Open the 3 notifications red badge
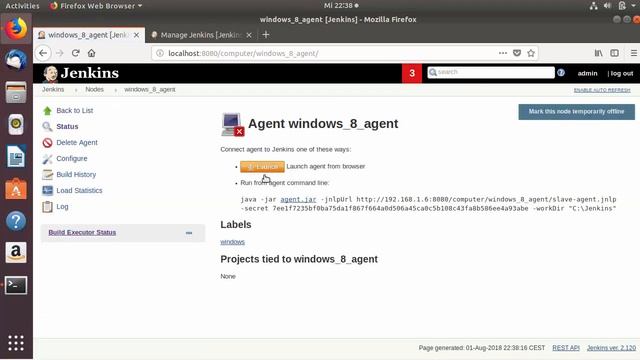 pos(412,73)
